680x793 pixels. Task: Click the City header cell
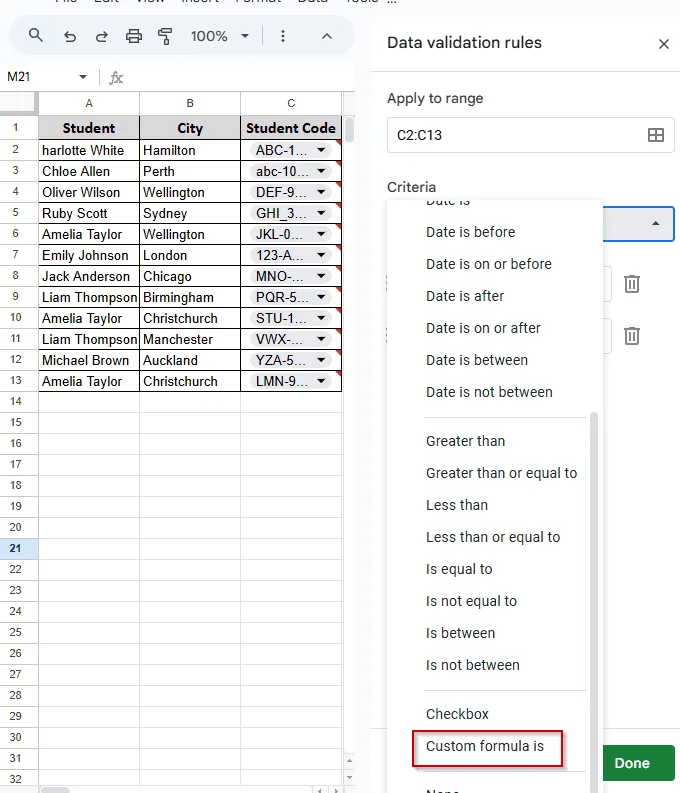point(190,128)
